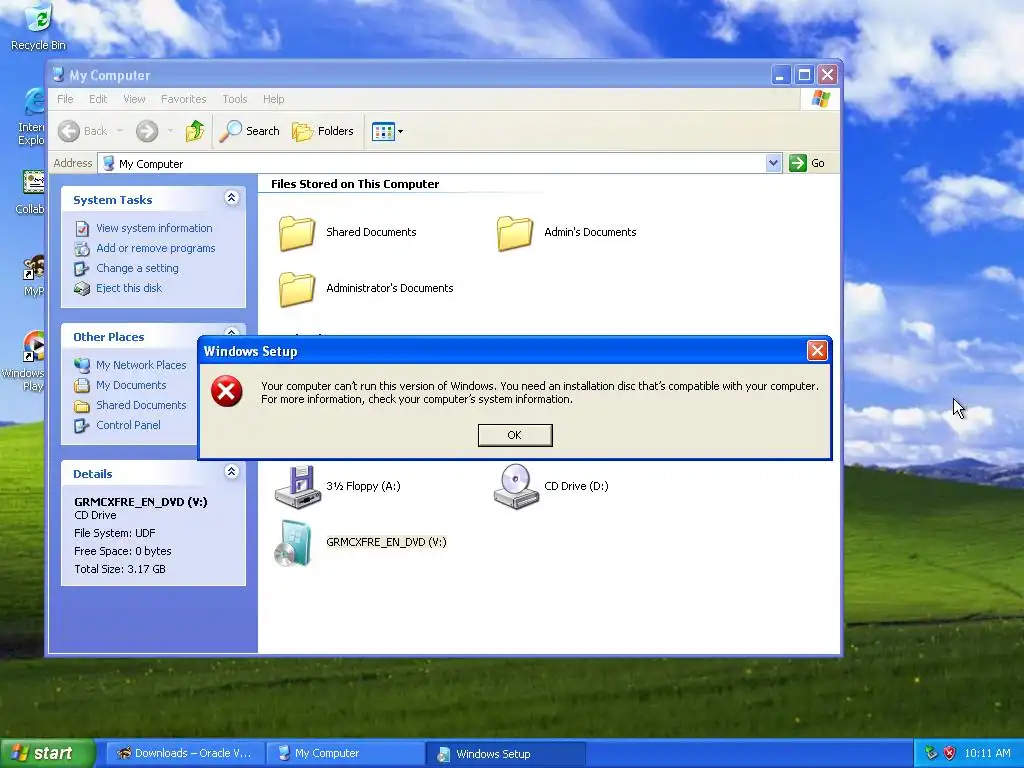The width and height of the screenshot is (1024, 768).
Task: Select the CD Drive (D:) icon
Action: [x=516, y=487]
